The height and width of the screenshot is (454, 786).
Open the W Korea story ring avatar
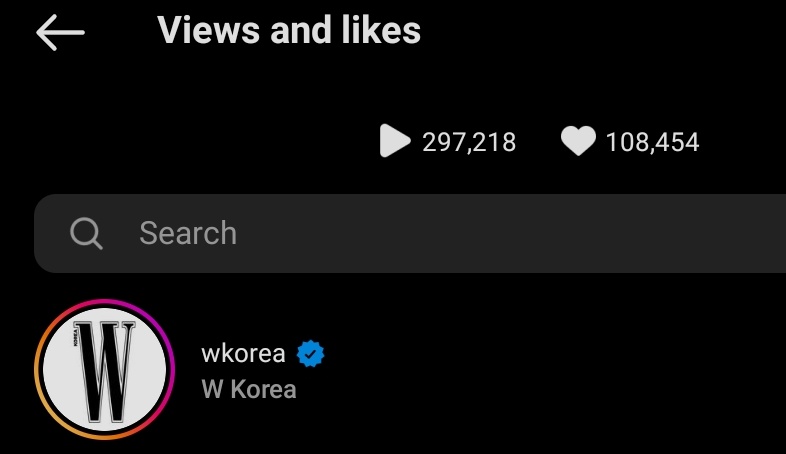tap(104, 369)
